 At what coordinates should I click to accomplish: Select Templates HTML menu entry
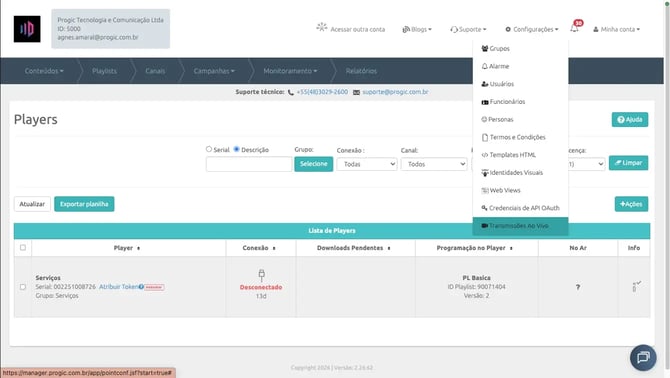pos(520,155)
